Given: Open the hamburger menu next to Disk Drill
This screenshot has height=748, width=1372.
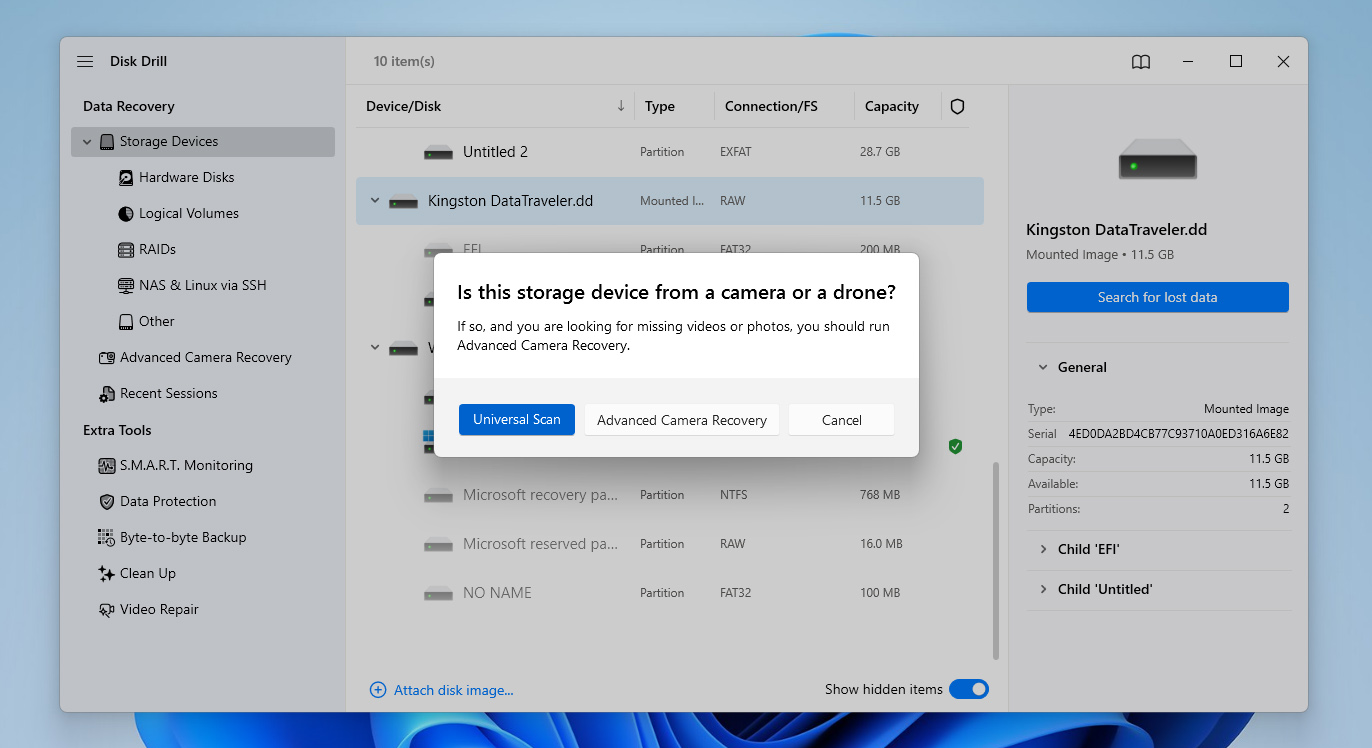Looking at the screenshot, I should pyautogui.click(x=85, y=62).
